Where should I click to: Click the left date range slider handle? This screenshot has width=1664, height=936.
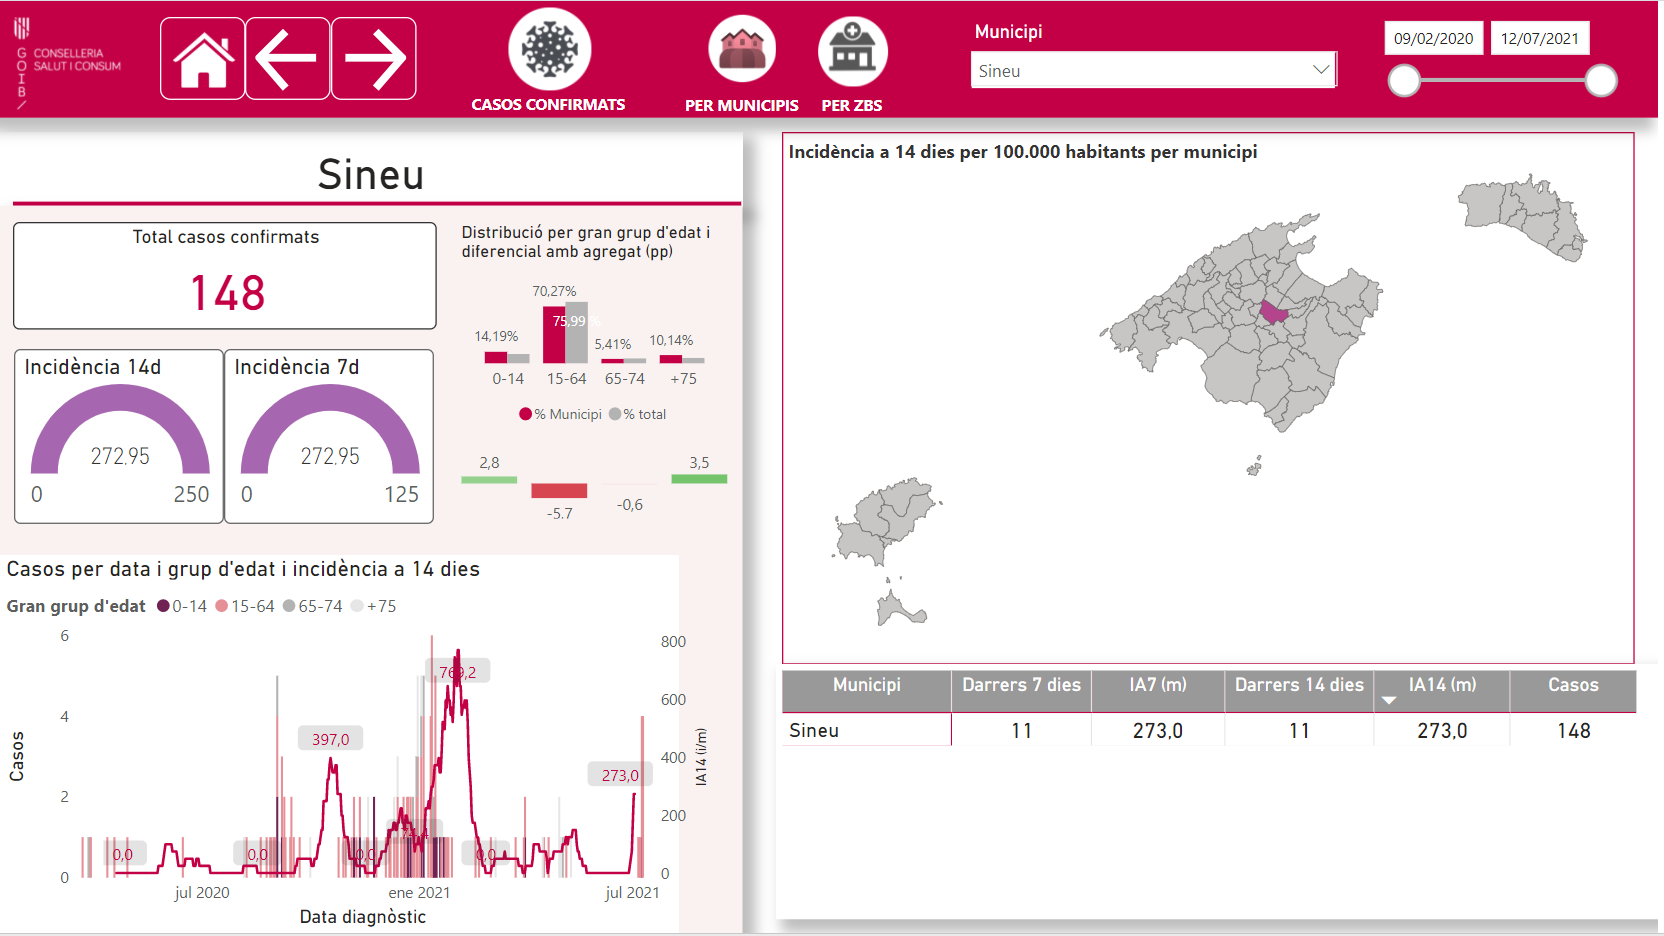[1404, 81]
